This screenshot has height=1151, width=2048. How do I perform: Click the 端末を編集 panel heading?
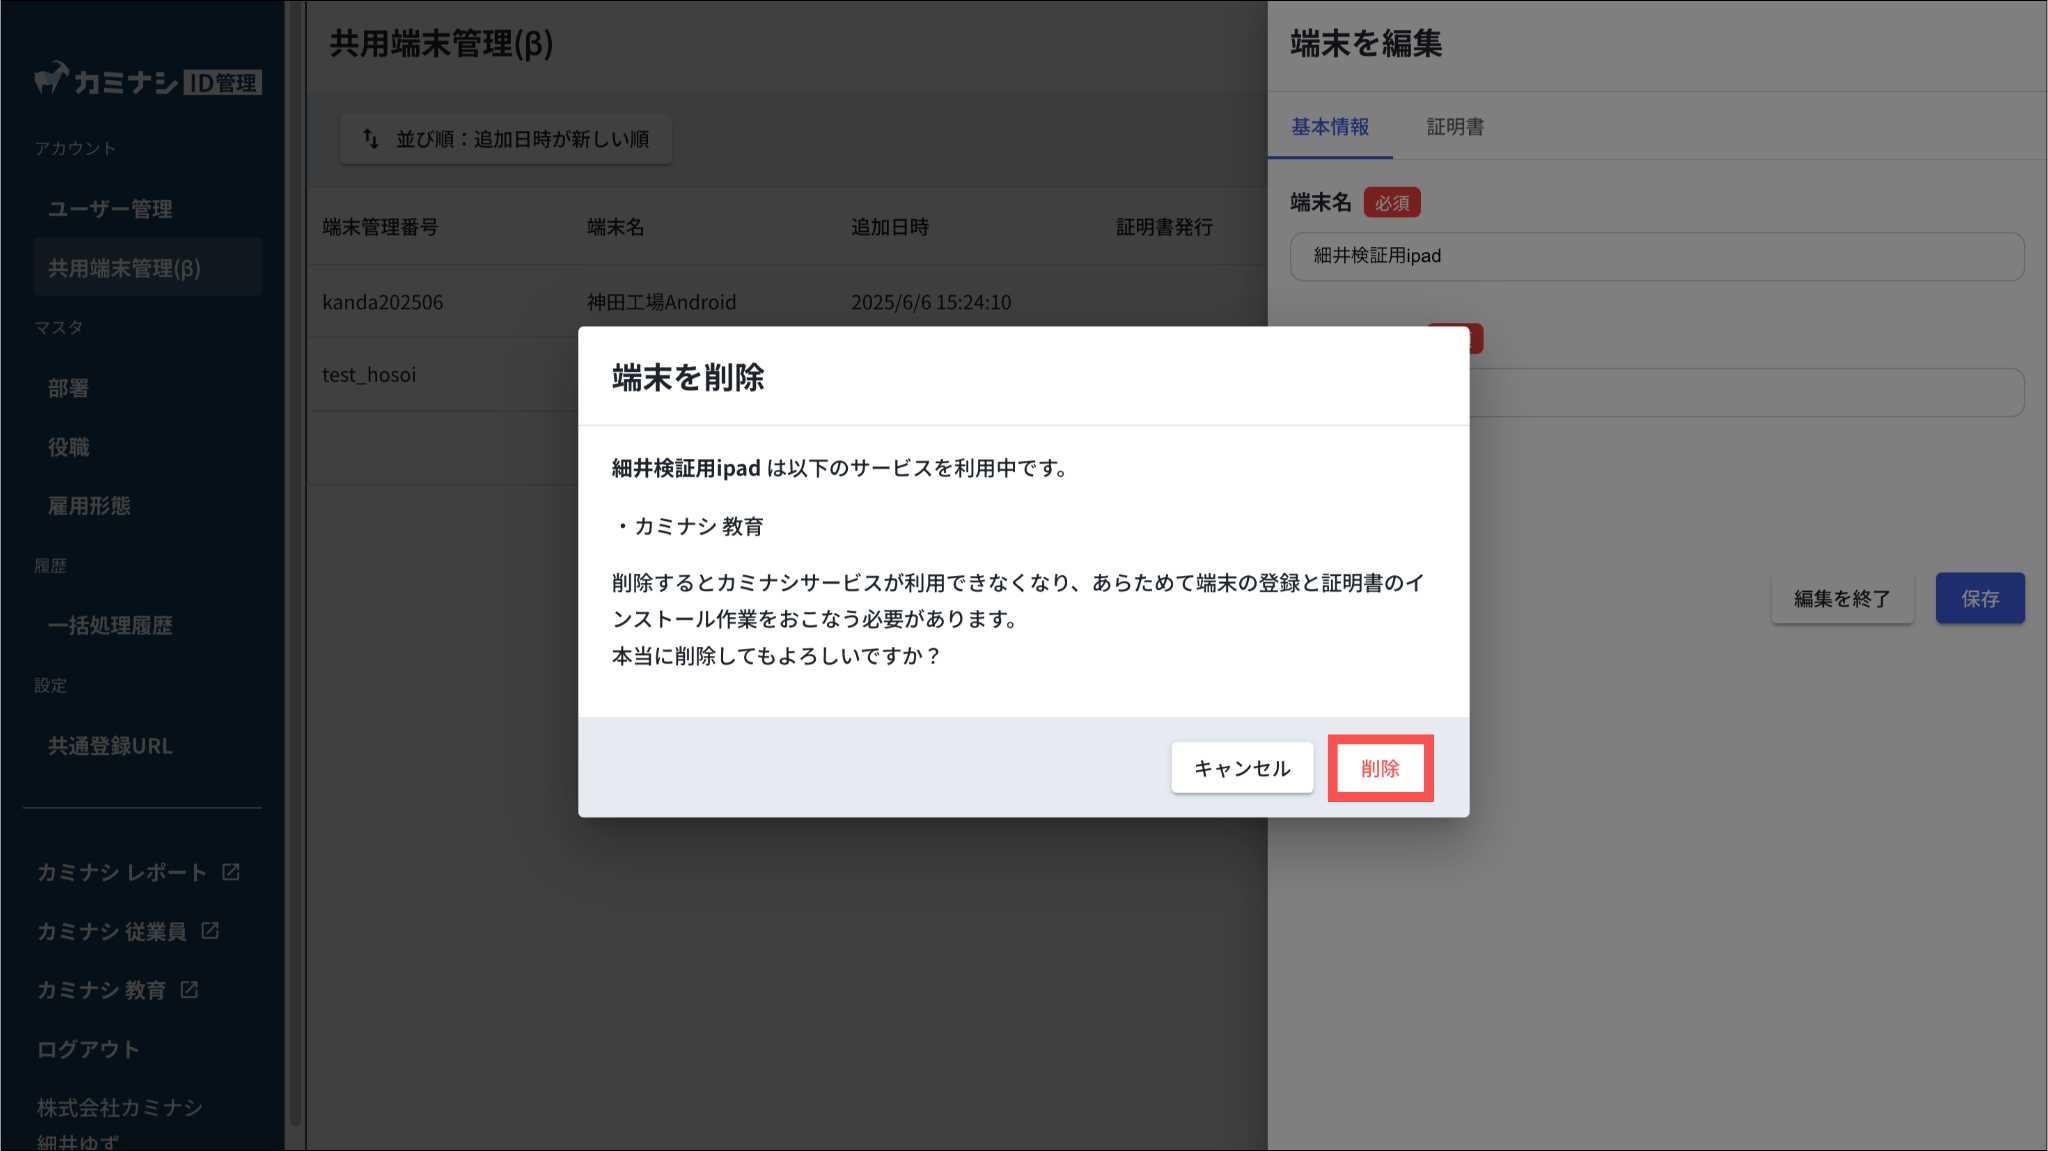[1366, 44]
